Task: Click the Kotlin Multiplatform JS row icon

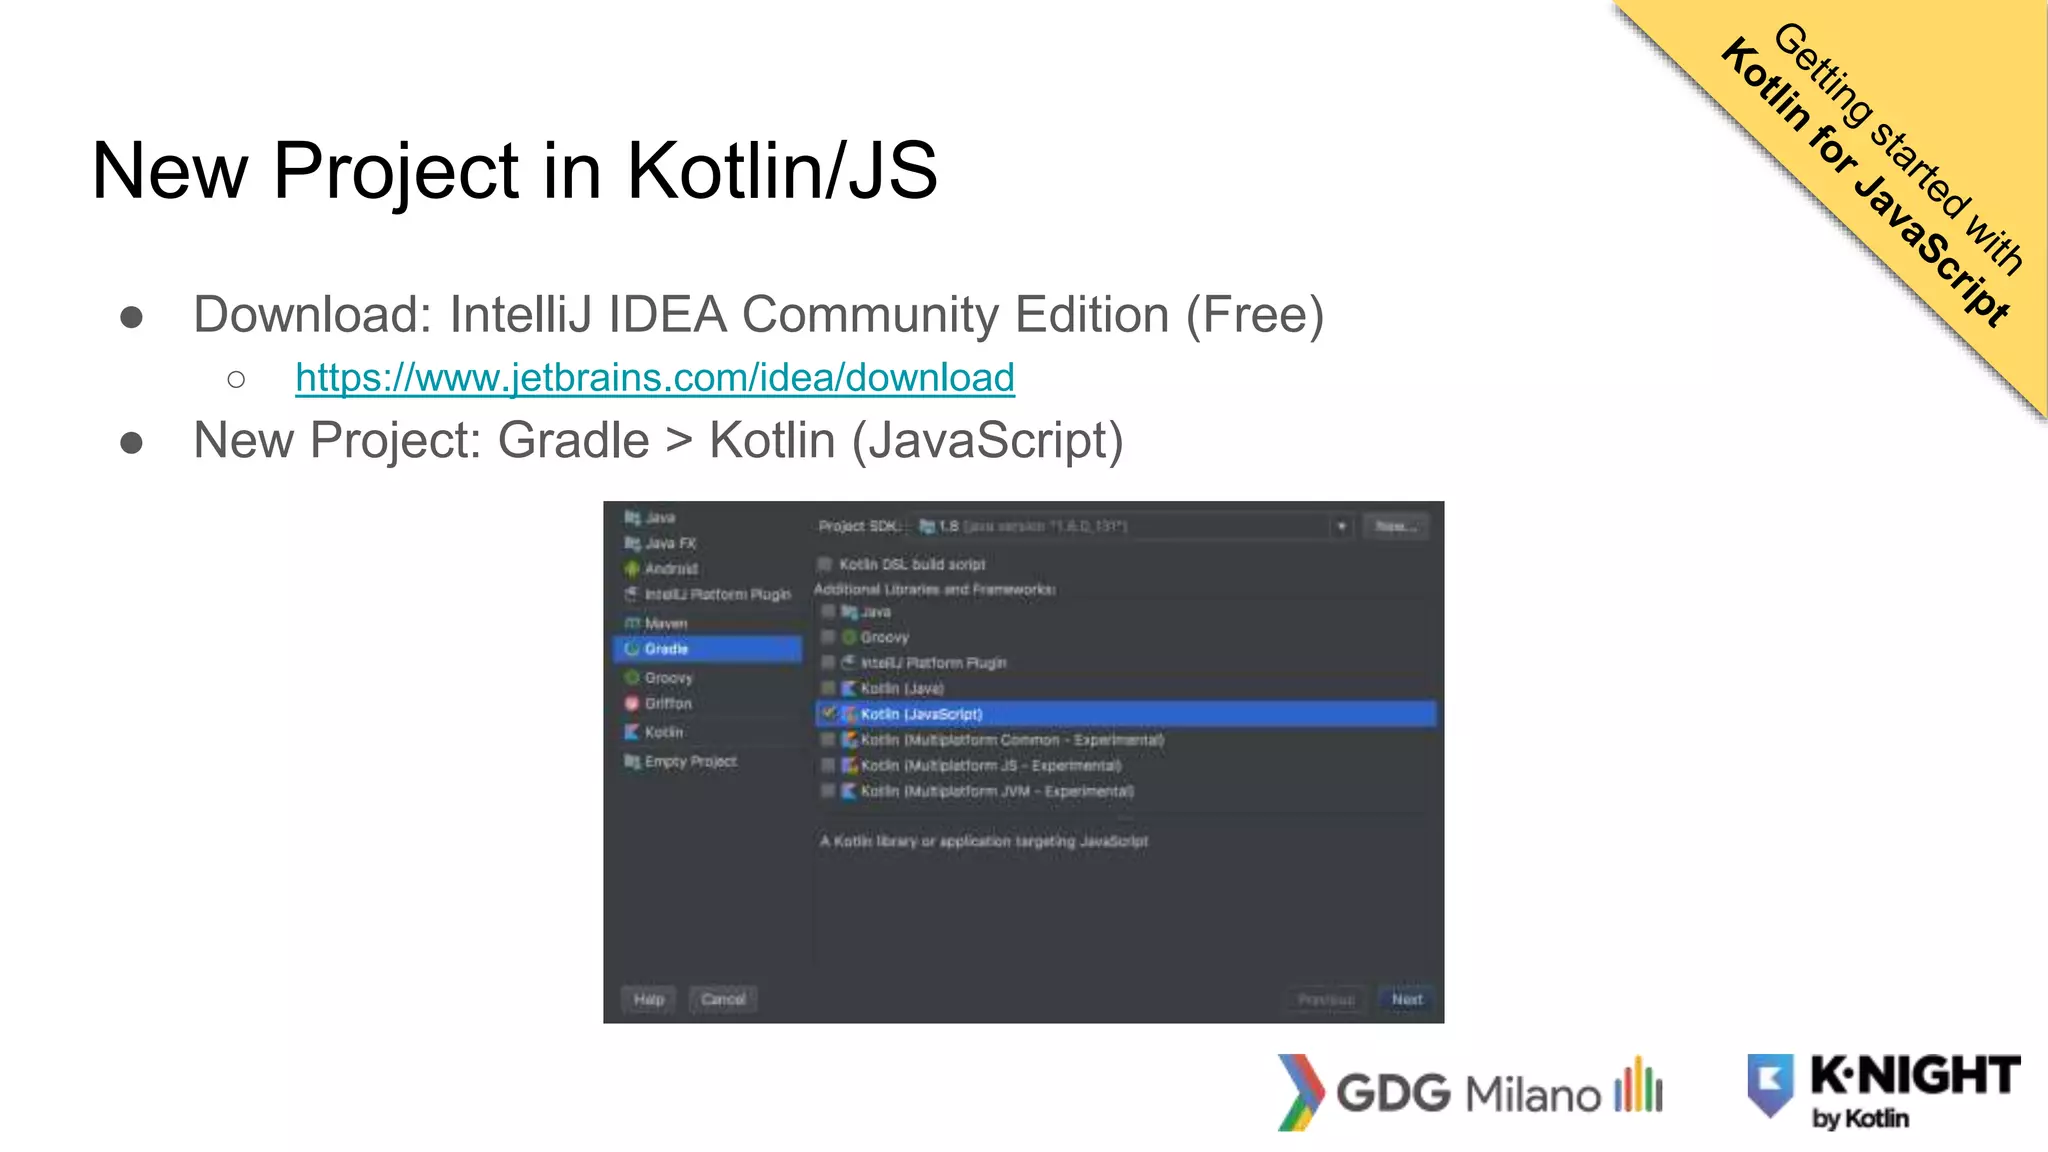Action: click(x=849, y=766)
